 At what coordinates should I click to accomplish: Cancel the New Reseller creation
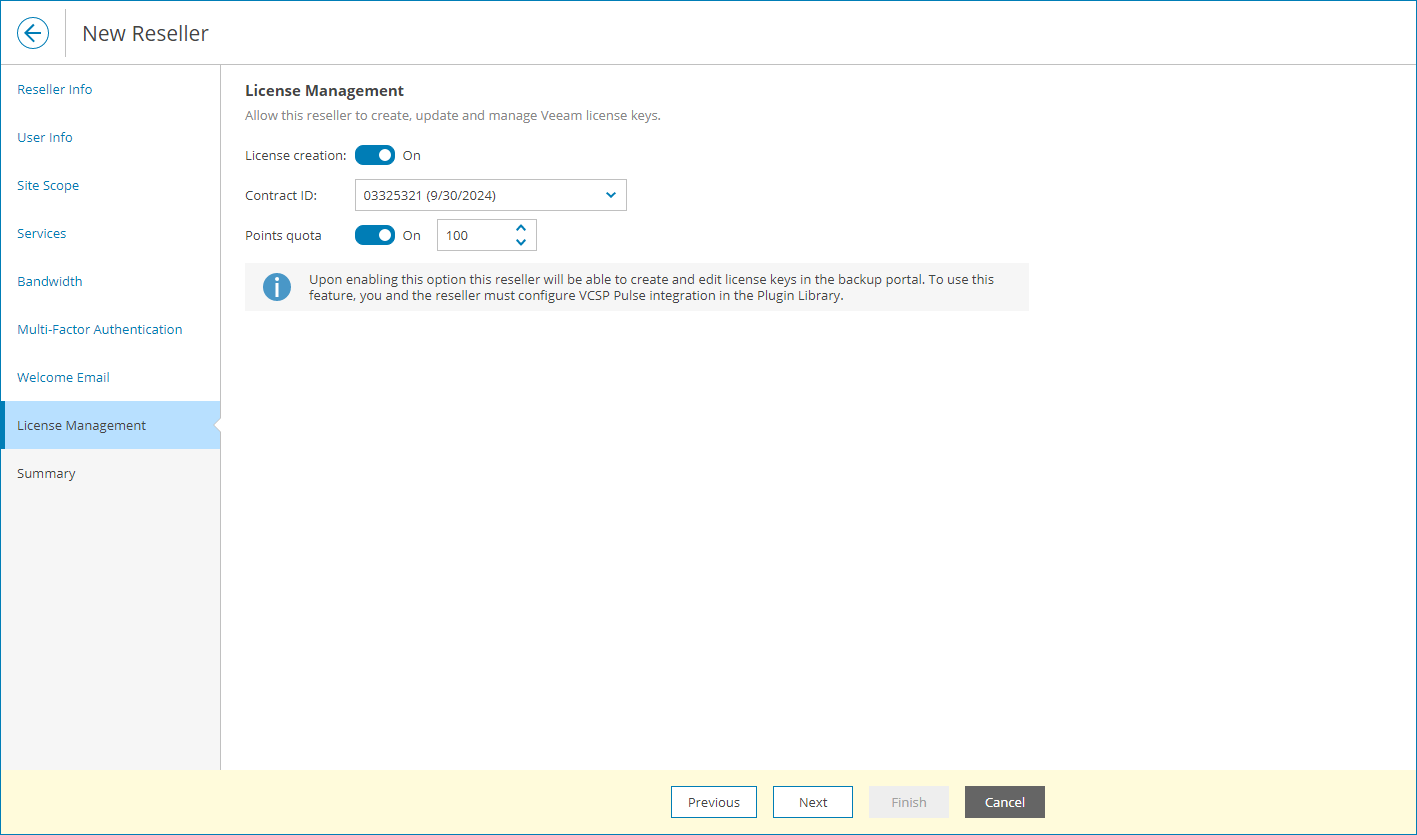pyautogui.click(x=1004, y=801)
